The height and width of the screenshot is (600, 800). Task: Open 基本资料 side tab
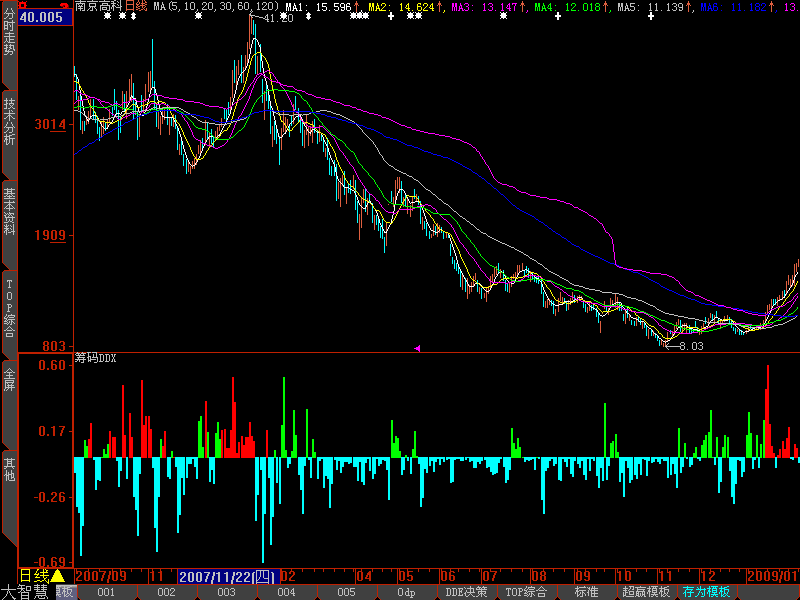click(x=9, y=210)
